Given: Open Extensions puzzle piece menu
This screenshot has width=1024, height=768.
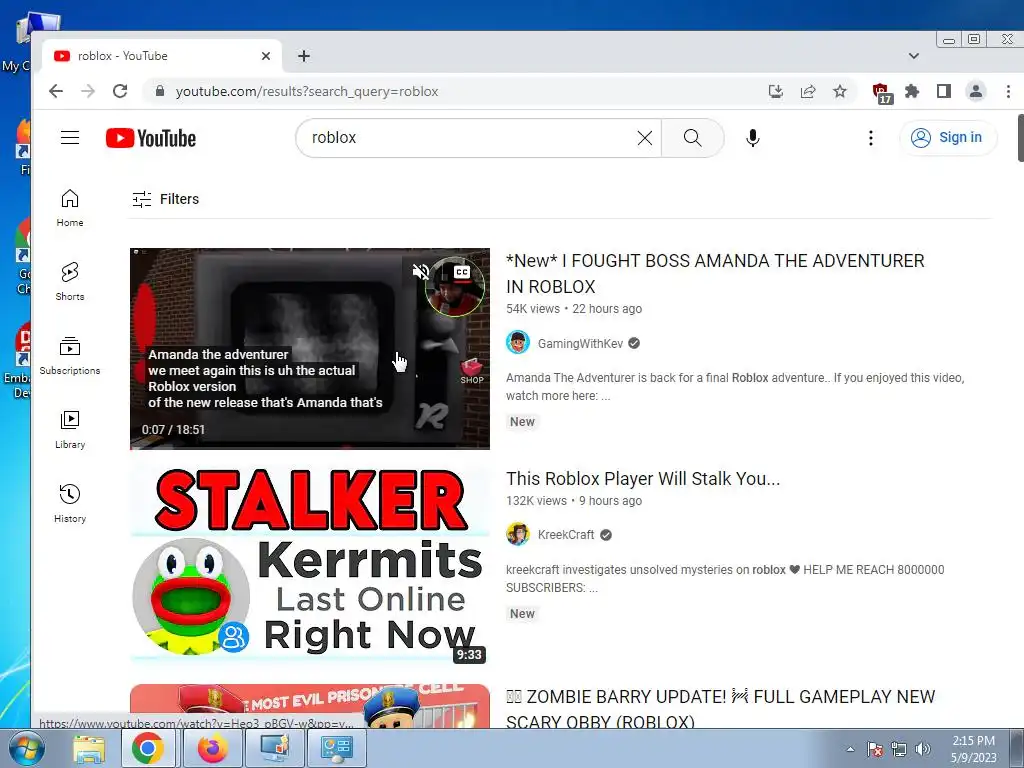Looking at the screenshot, I should tap(912, 91).
